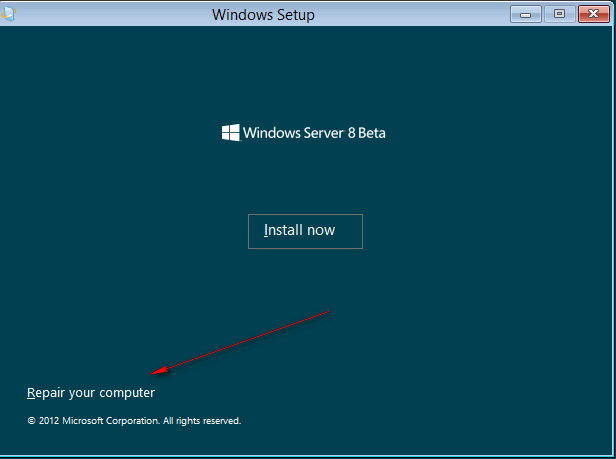
Task: Maximize the Windows Setup window
Action: pos(558,14)
